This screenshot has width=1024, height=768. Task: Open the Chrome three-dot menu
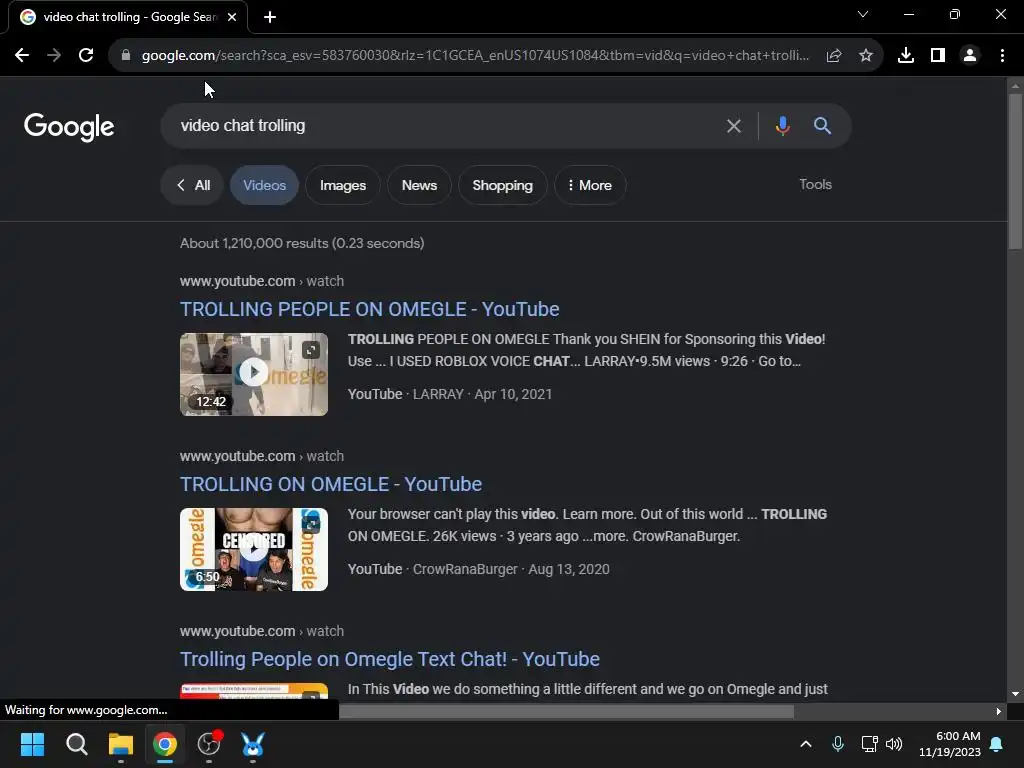point(1002,56)
